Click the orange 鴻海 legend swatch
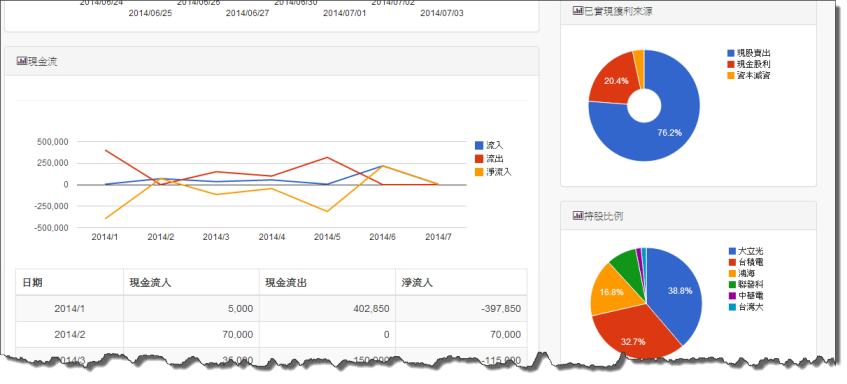The height and width of the screenshot is (384, 847). pos(732,274)
